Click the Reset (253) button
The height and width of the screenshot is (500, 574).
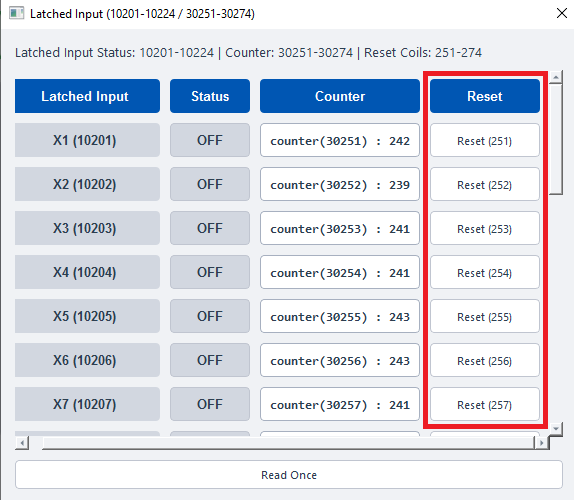pyautogui.click(x=485, y=228)
